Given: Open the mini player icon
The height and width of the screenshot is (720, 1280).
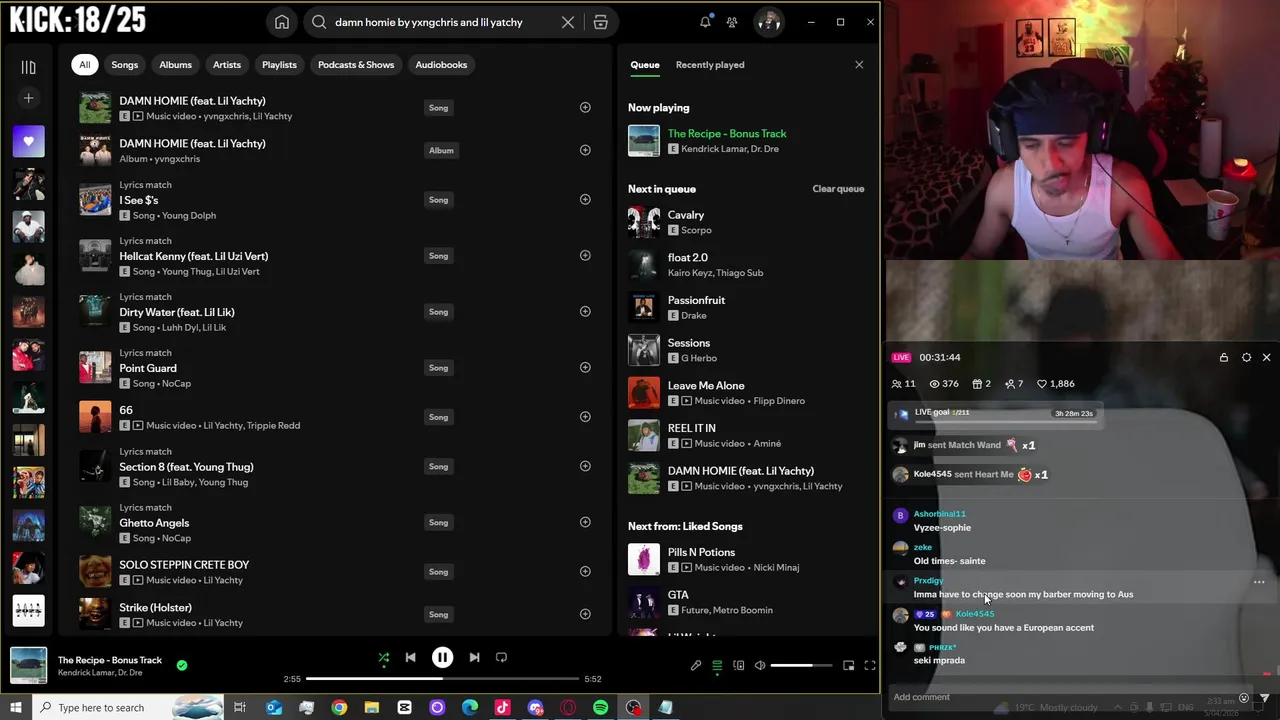Looking at the screenshot, I should 848,666.
